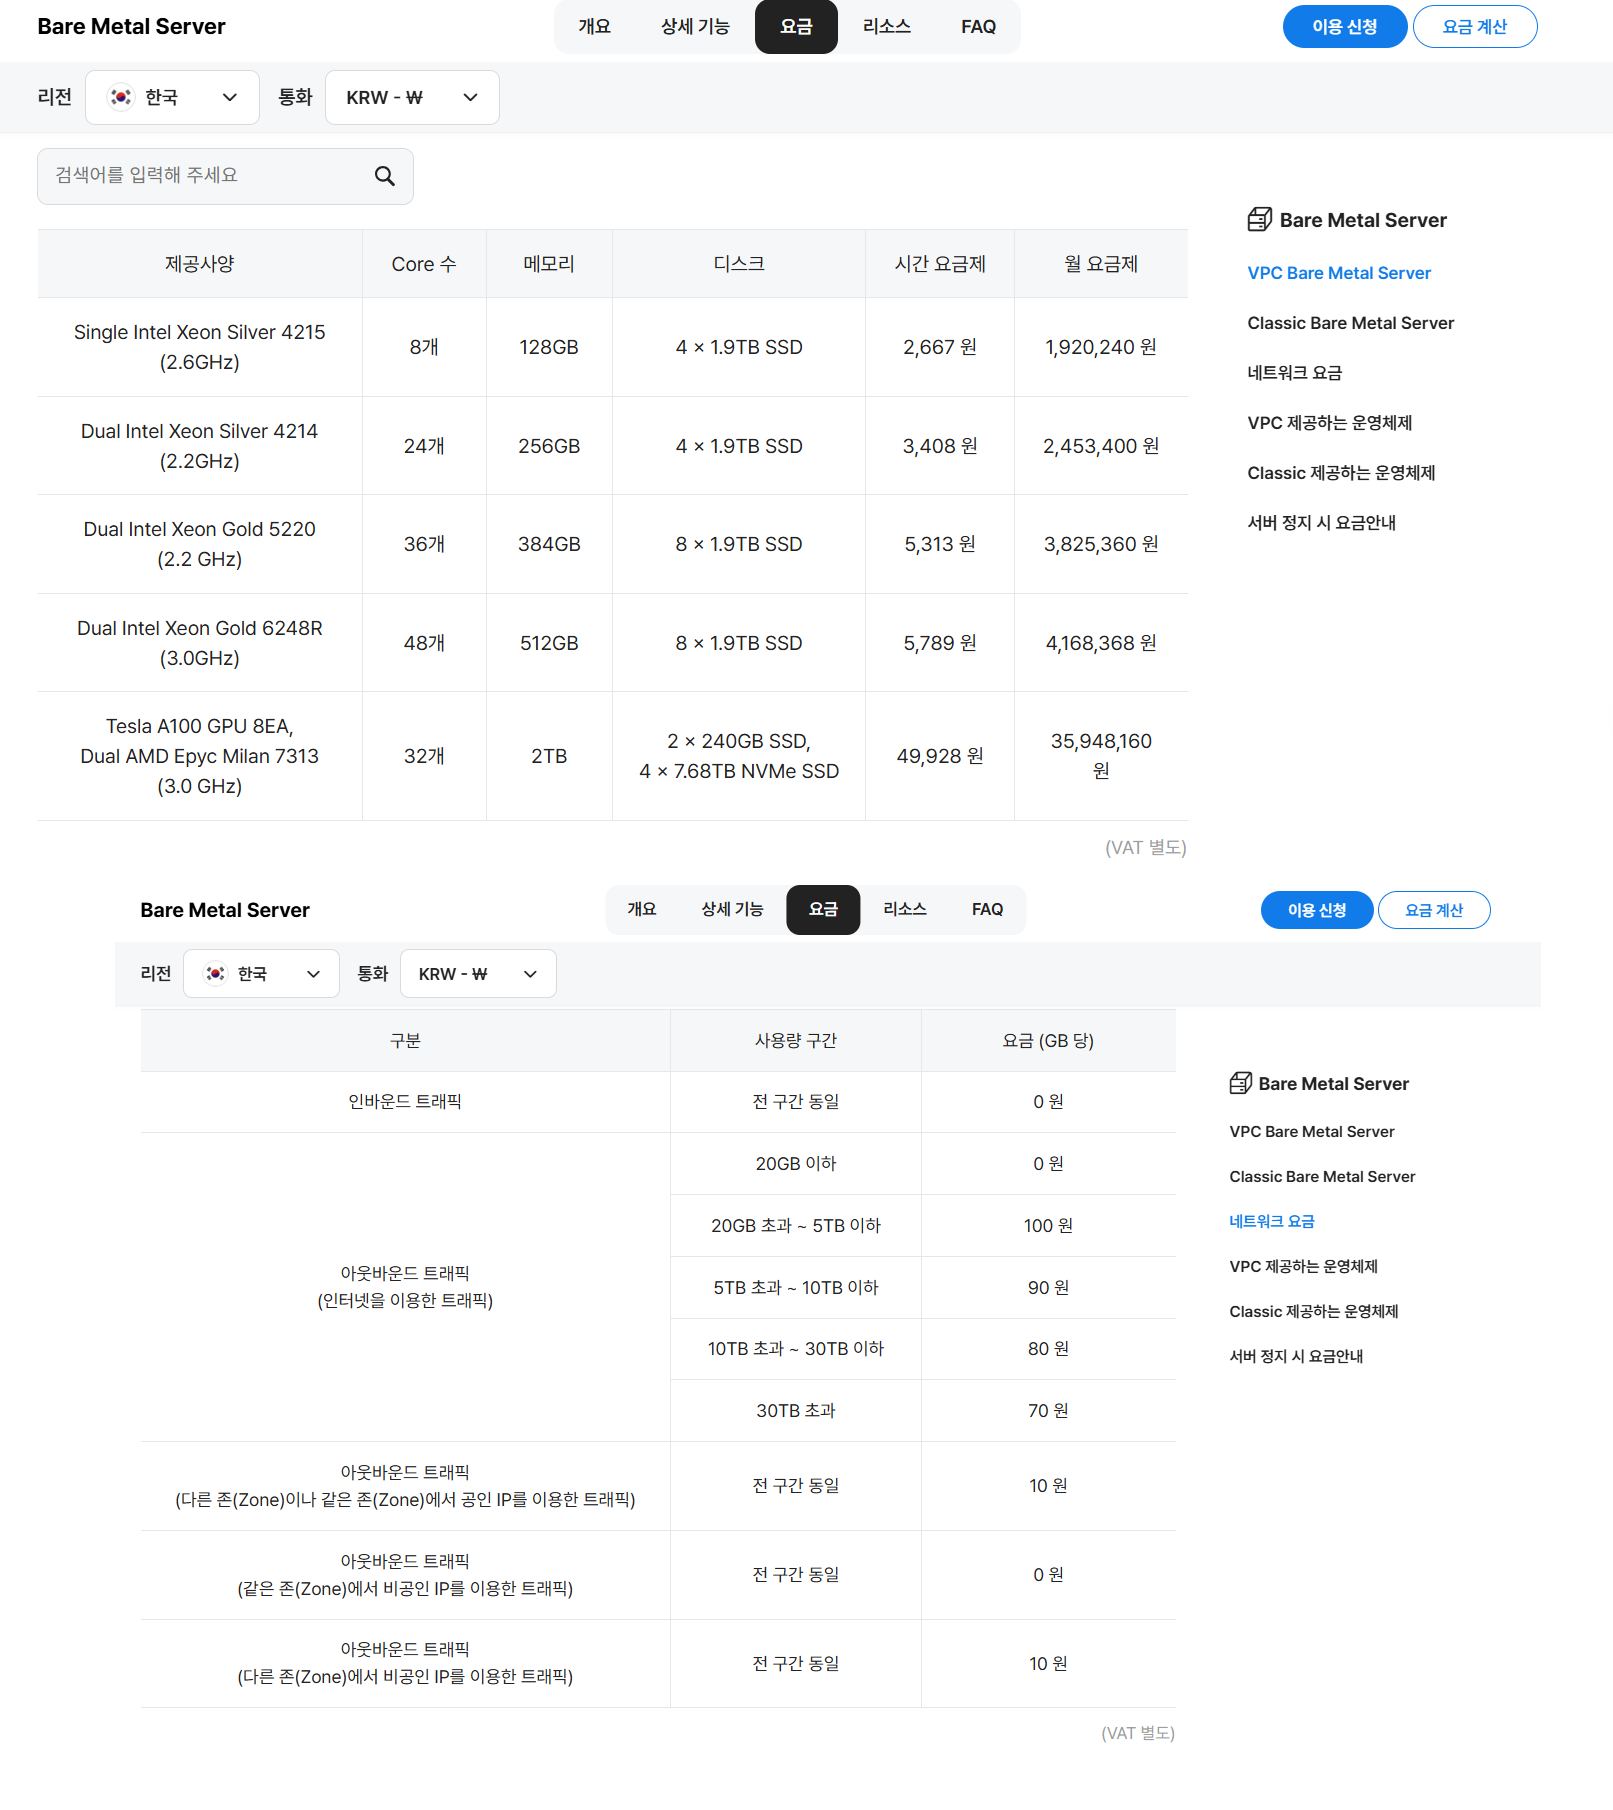Open 서버 정지 시 요금안내 in the upper sidebar
The height and width of the screenshot is (1810, 1613).
(1321, 523)
